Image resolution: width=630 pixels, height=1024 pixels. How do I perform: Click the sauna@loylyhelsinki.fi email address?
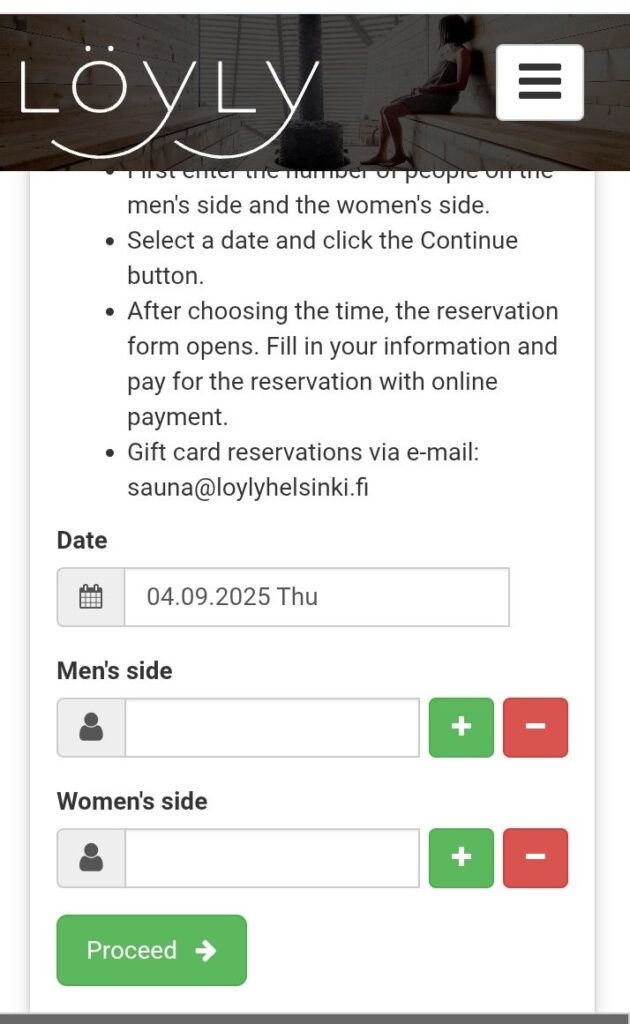tap(247, 489)
